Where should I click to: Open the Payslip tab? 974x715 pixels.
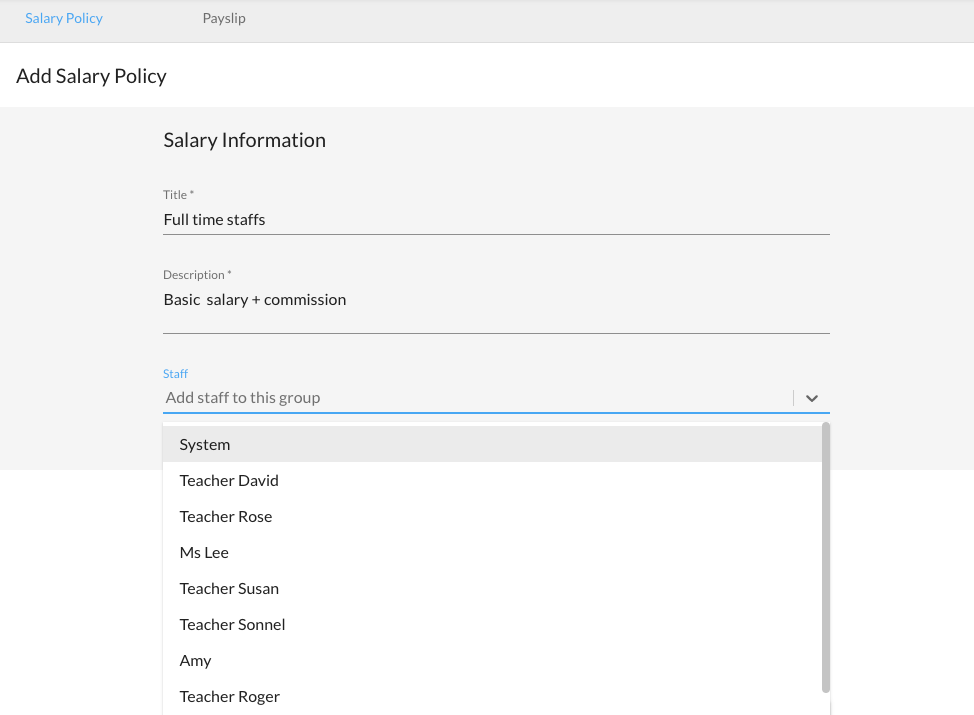point(224,19)
